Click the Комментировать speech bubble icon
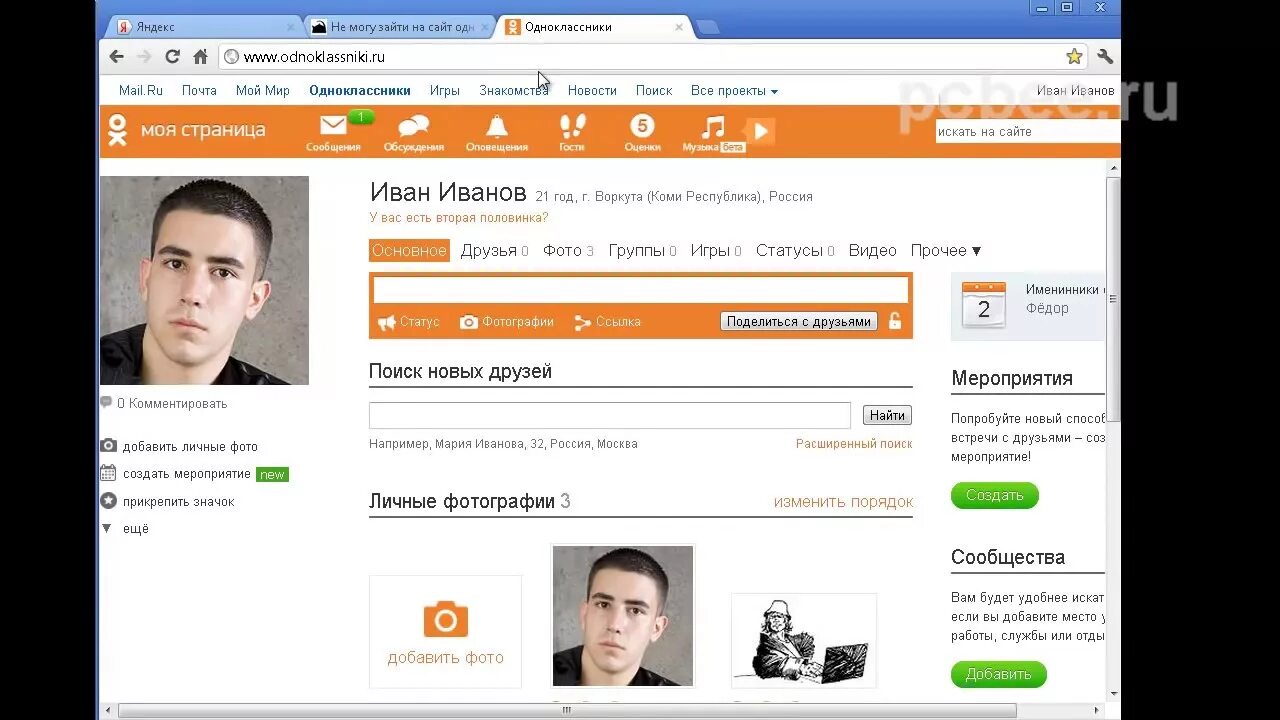Image resolution: width=1280 pixels, height=720 pixels. 106,403
